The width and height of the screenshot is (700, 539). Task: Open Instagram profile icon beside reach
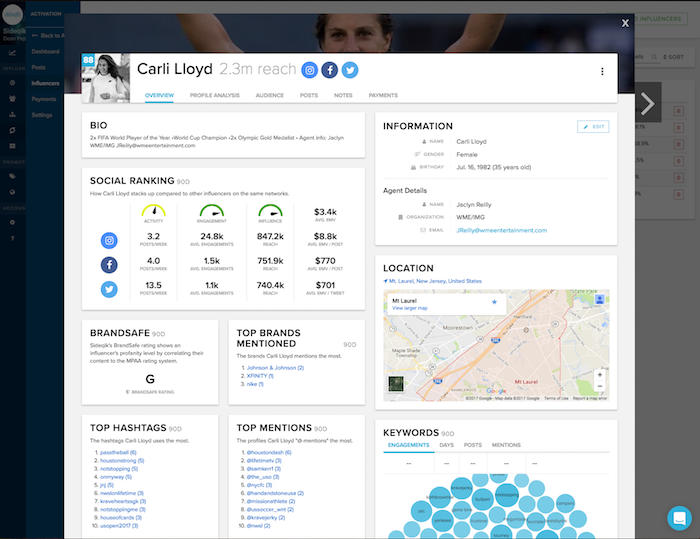point(309,70)
